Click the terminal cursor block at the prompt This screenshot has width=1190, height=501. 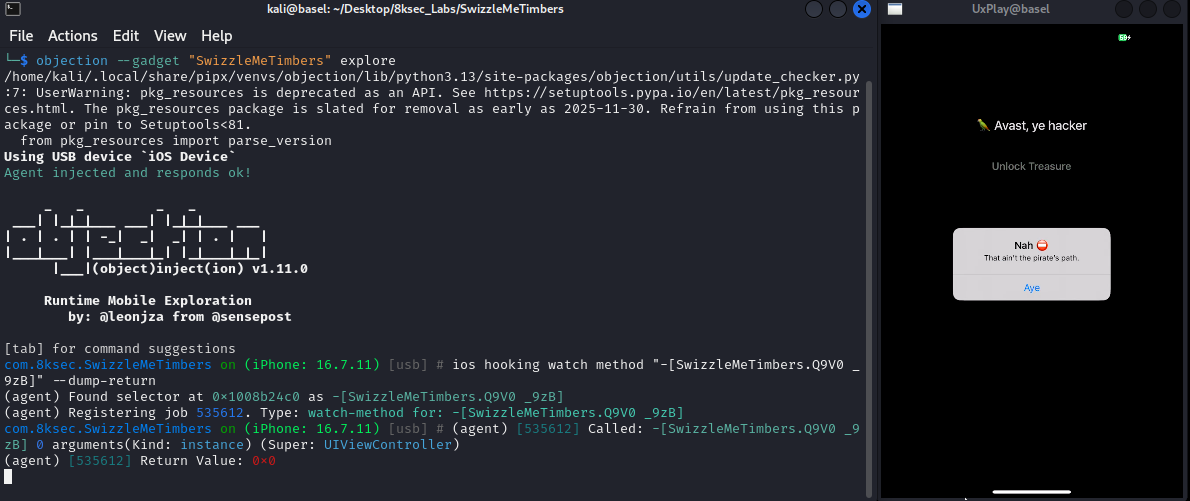point(8,476)
